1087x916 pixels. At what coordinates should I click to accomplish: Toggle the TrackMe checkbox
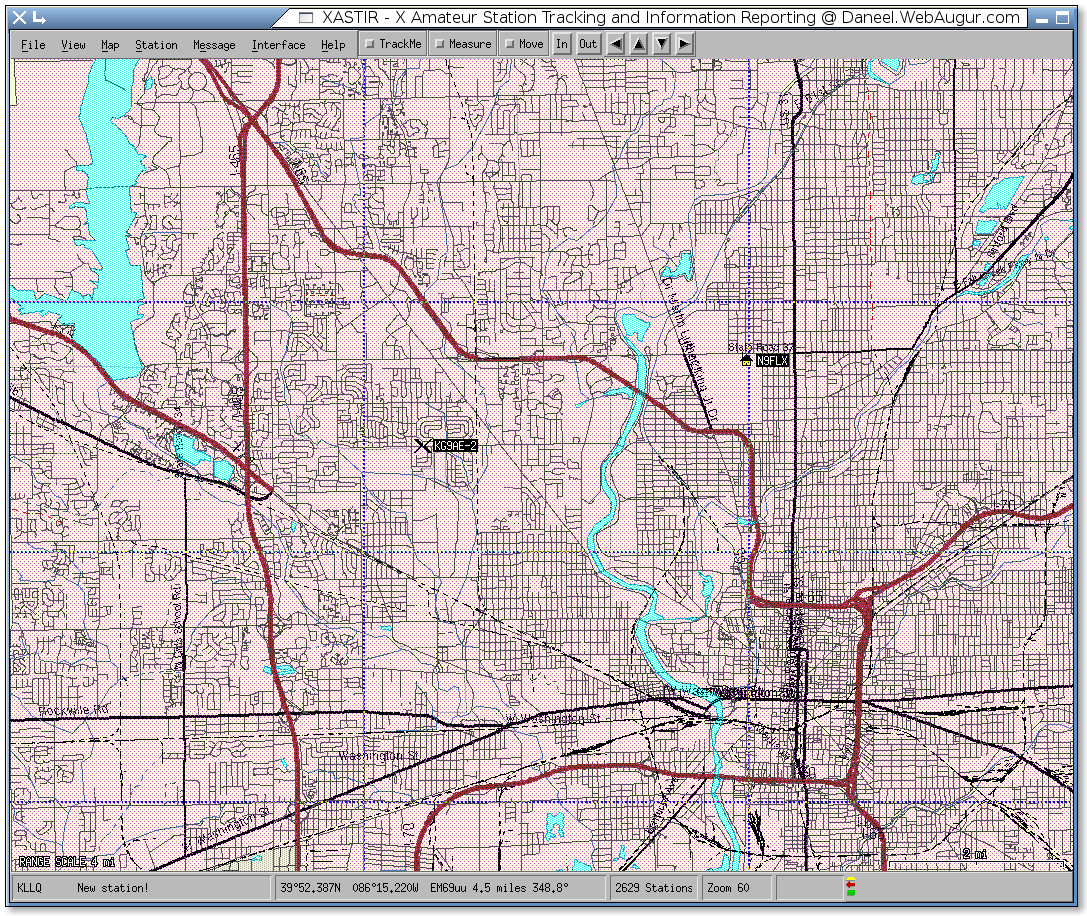[393, 44]
